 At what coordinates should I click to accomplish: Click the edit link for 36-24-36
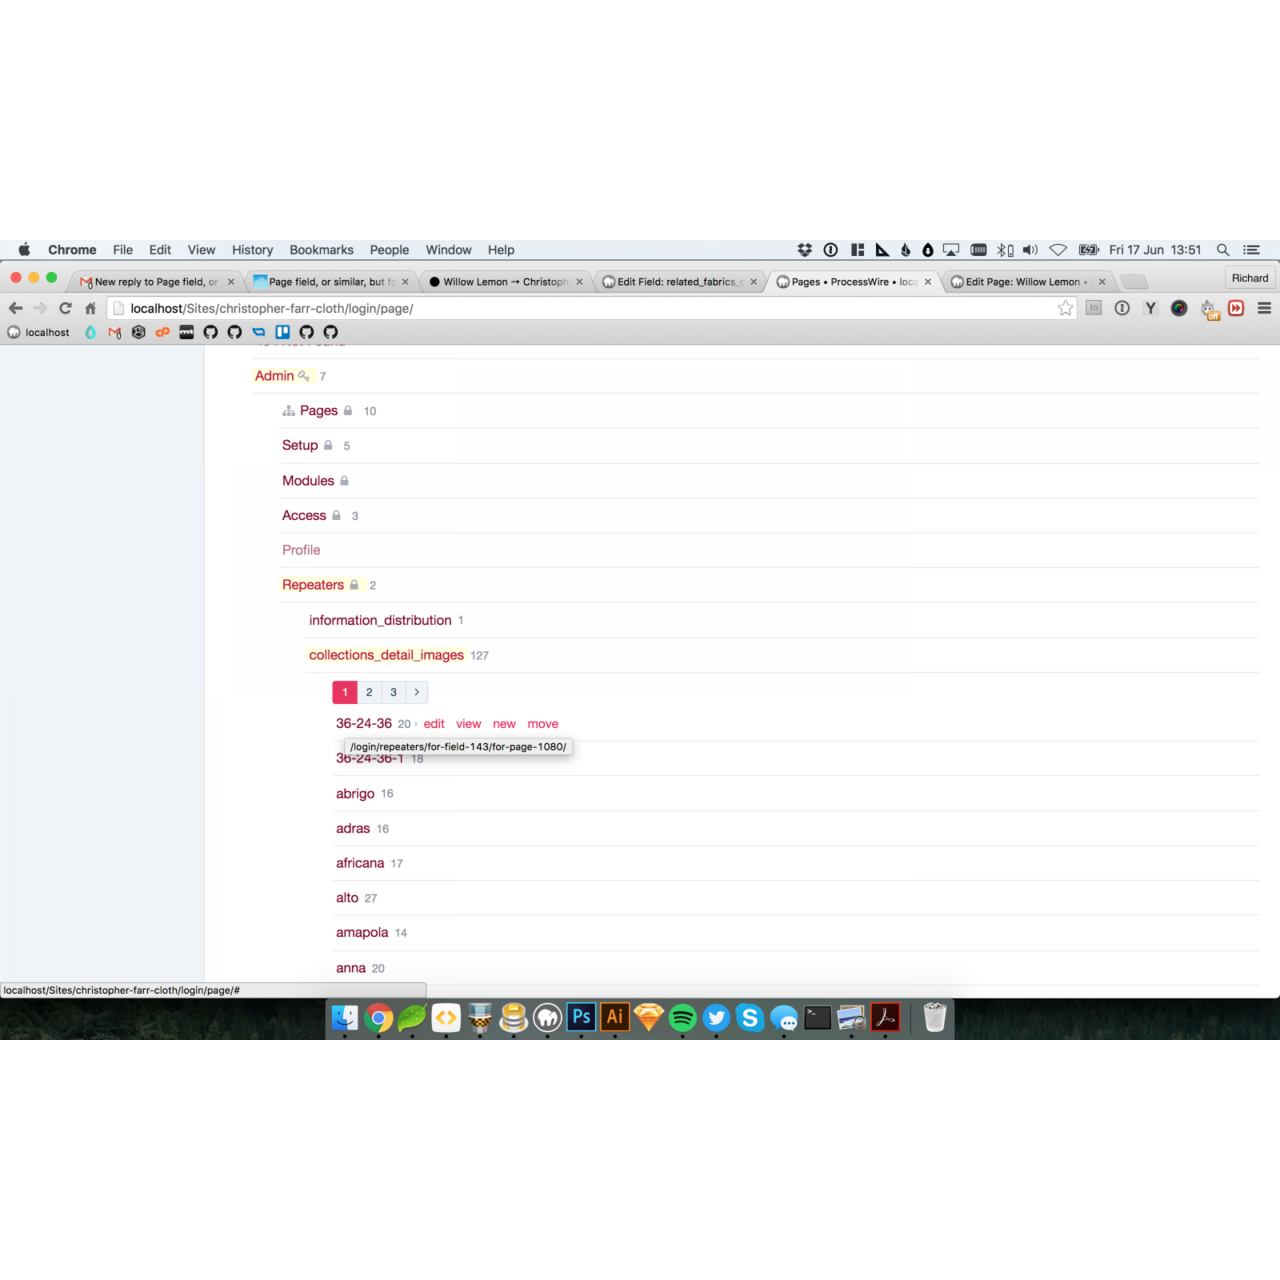pos(434,724)
